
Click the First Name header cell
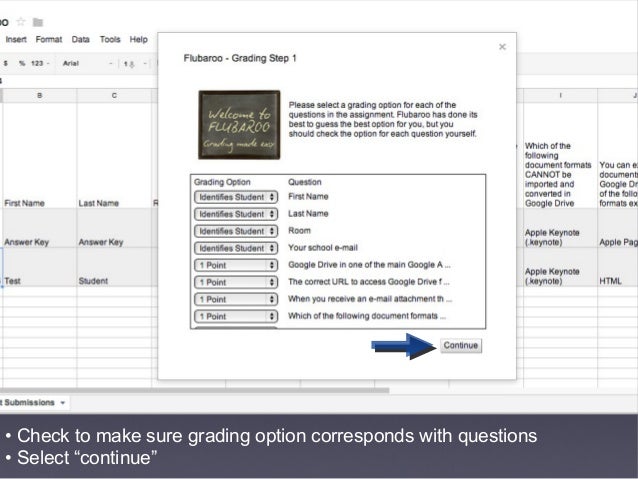tap(39, 155)
